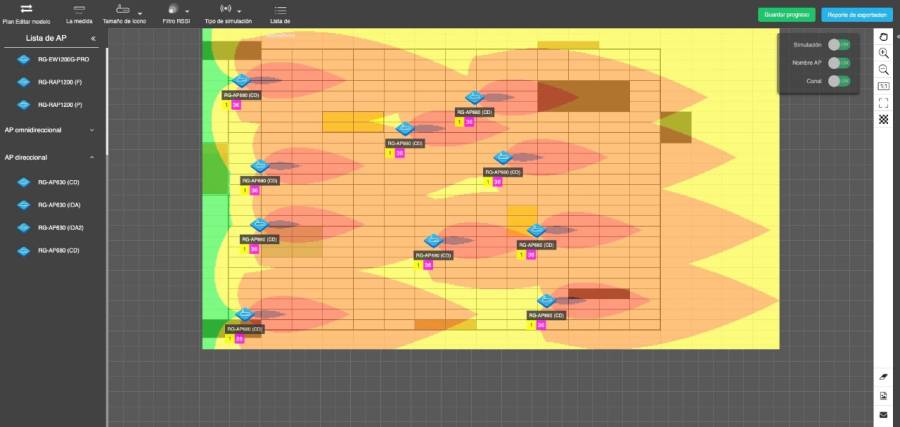Turn off the Canal toggle
900x427 pixels.
tap(840, 80)
